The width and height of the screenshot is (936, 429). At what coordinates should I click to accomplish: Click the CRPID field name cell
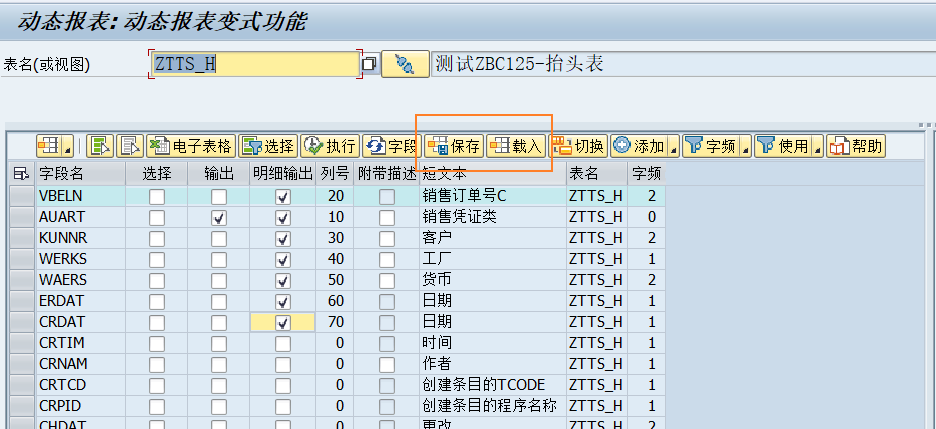coord(80,406)
